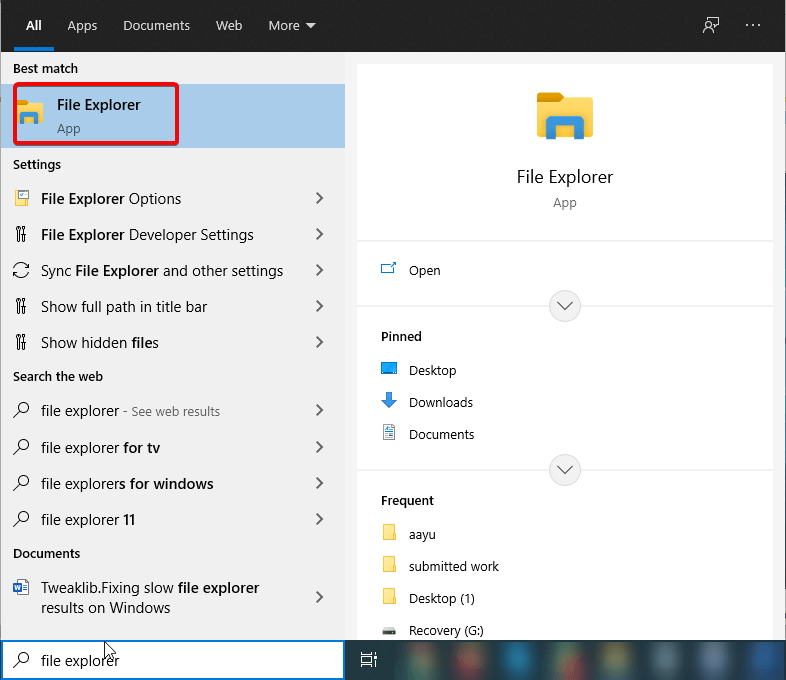Open the Tweaklib Word document result
Viewport: 786px width, 680px height.
150,598
